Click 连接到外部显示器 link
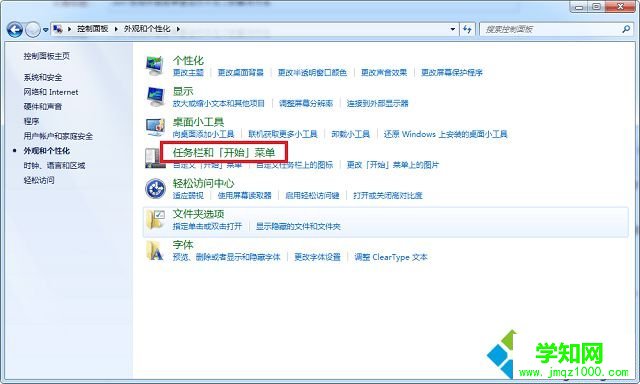Image resolution: width=640 pixels, height=384 pixels. click(x=378, y=103)
